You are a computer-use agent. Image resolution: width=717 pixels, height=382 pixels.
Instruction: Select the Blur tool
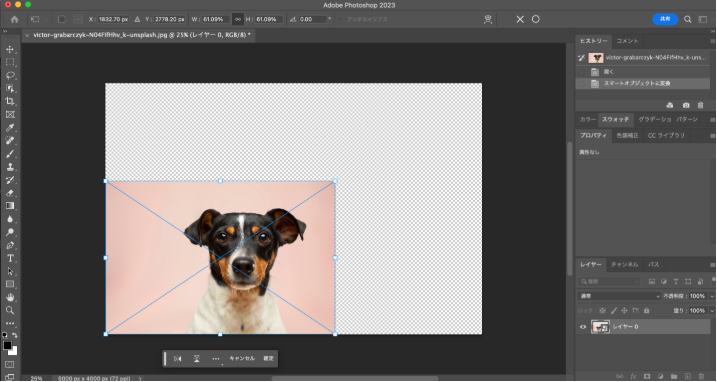coord(10,219)
